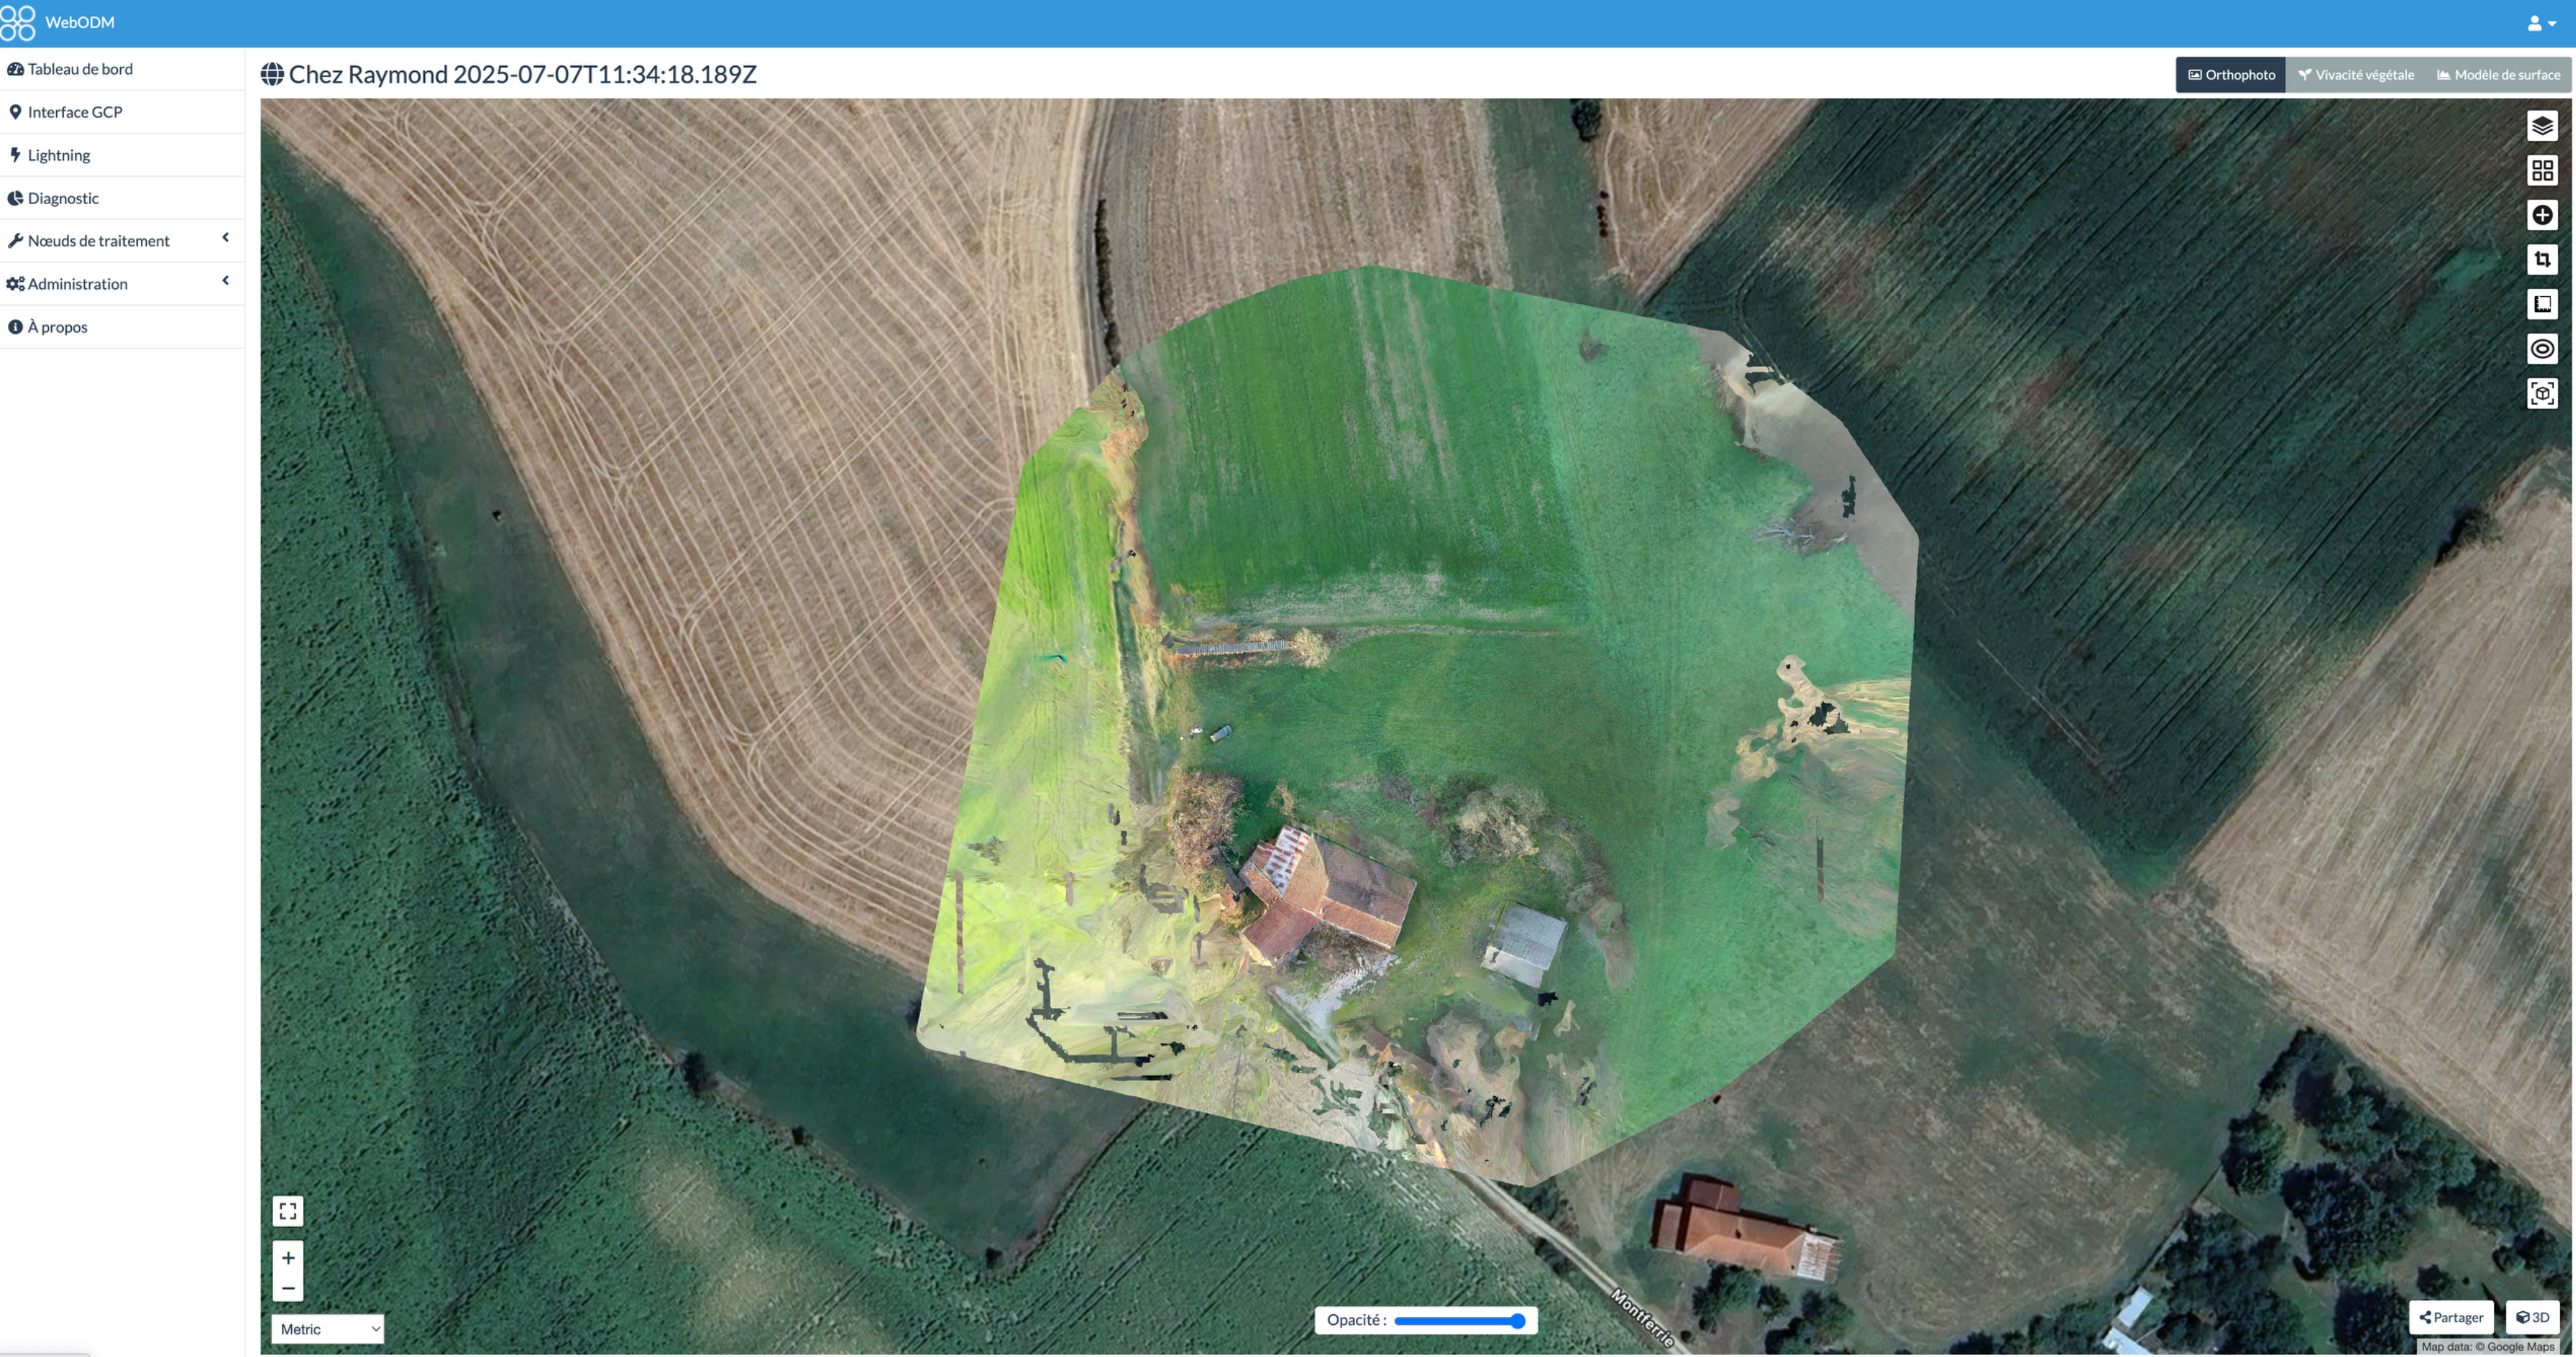
Task: Click the Opacité slider handle
Action: click(1517, 1321)
